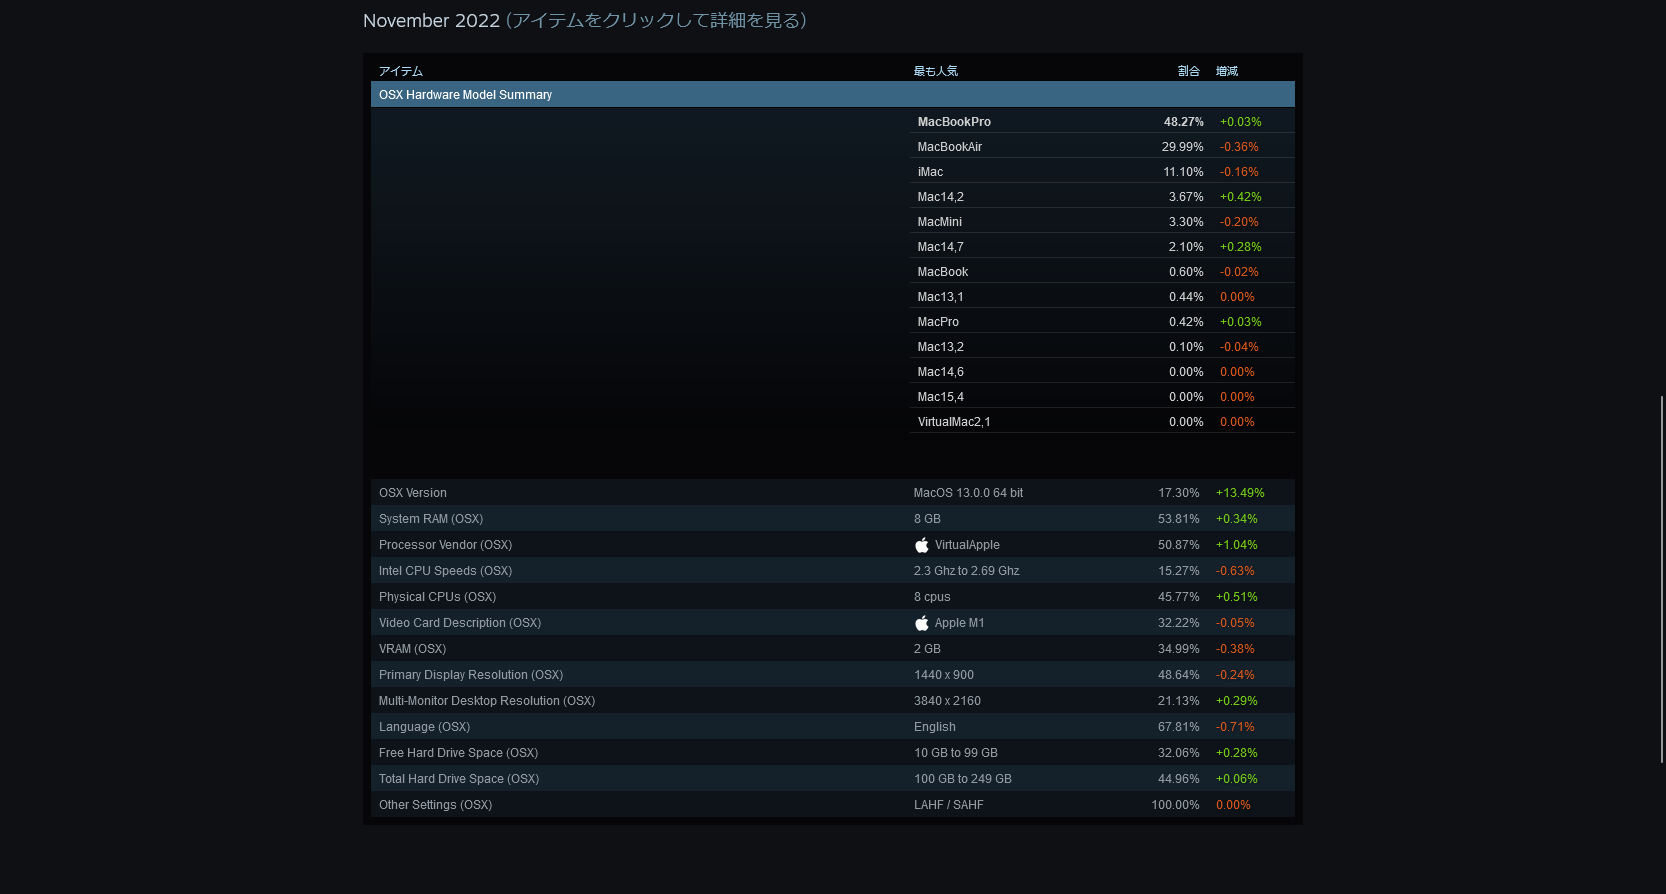The width and height of the screenshot is (1666, 894).
Task: Select the MacPro model entry
Action: click(1102, 322)
